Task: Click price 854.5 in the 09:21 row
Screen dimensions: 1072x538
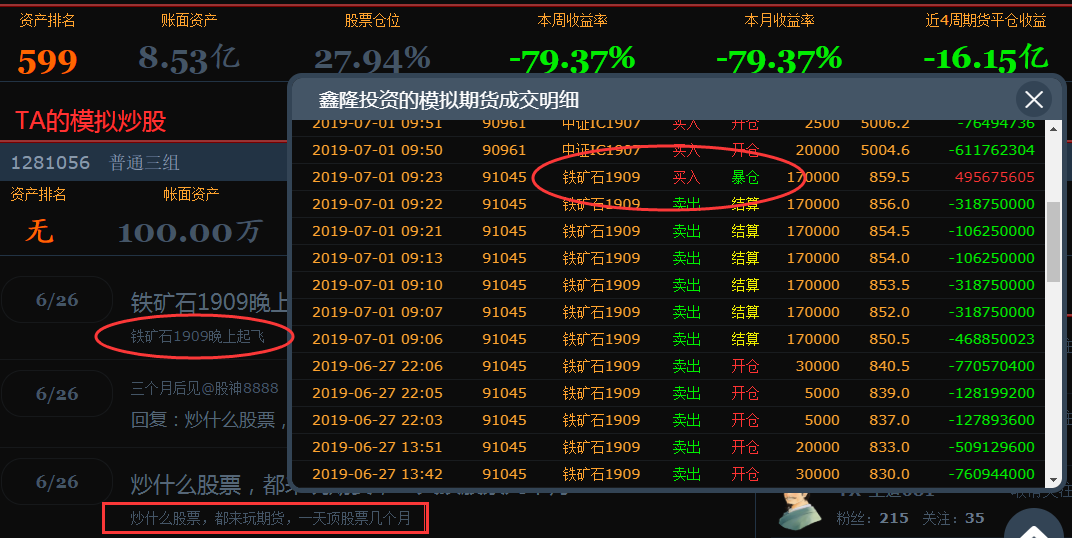Action: pyautogui.click(x=889, y=231)
